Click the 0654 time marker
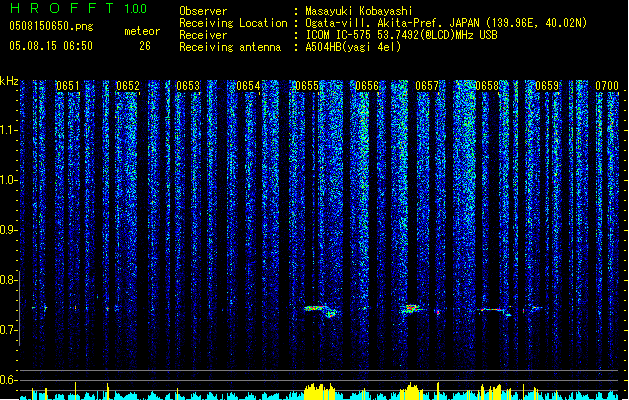 tap(248, 86)
